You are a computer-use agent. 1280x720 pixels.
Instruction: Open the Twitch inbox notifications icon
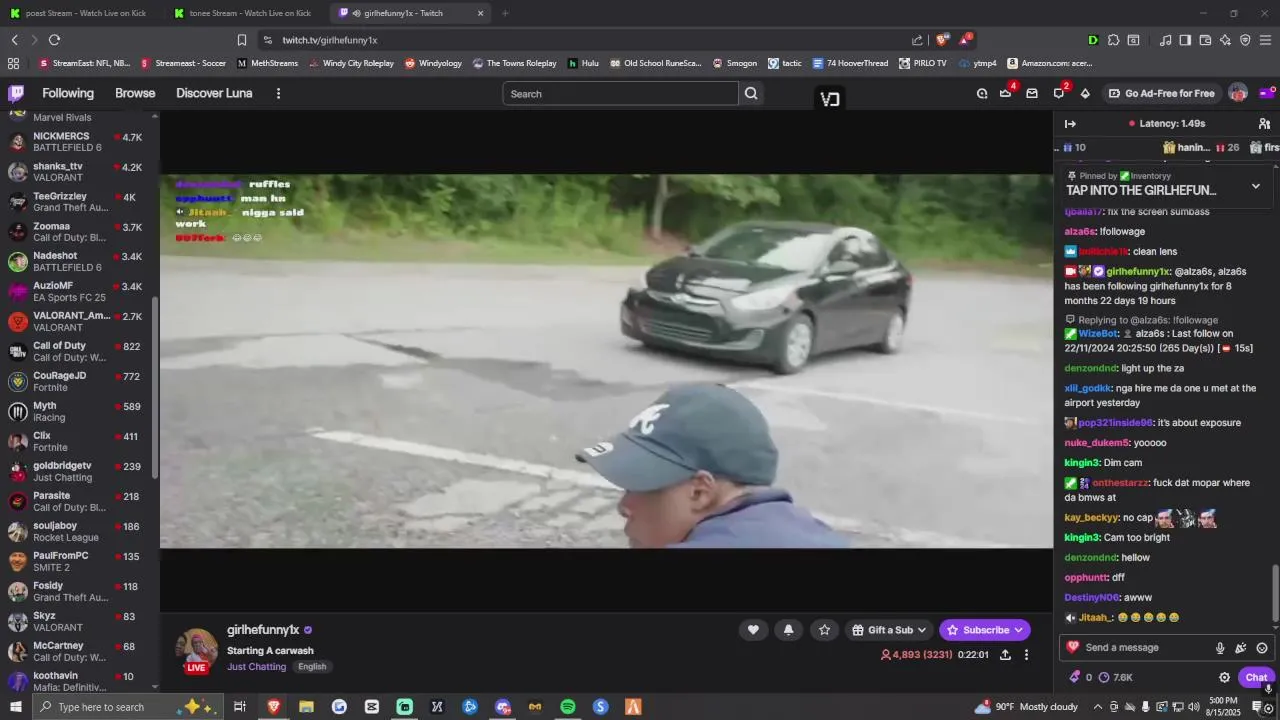tap(1032, 93)
